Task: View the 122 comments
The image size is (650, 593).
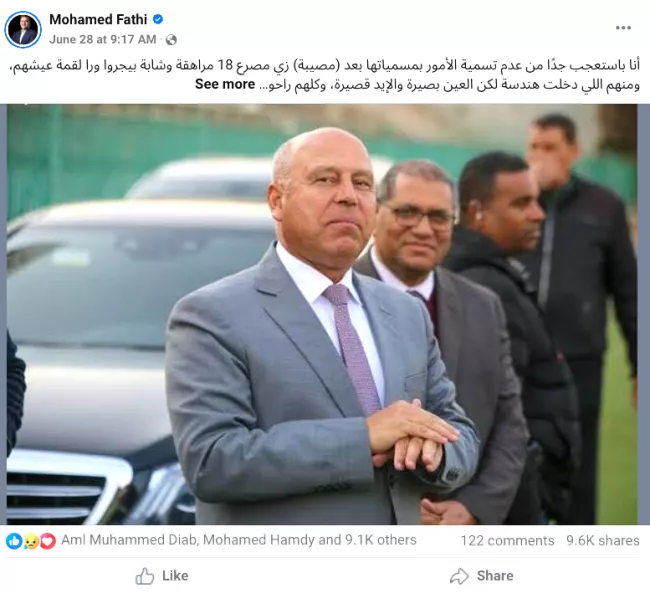Action: click(507, 541)
